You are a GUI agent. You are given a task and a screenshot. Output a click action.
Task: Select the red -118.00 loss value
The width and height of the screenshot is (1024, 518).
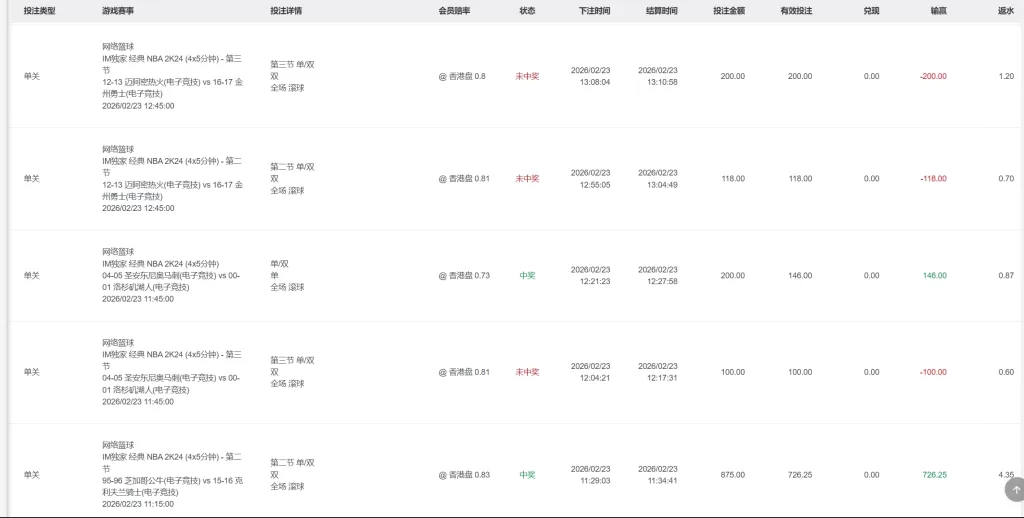(x=933, y=179)
